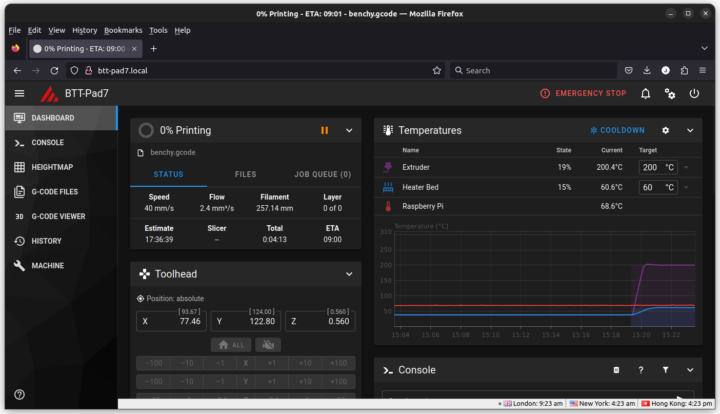
Task: Toggle motors off button in Toolhead
Action: point(268,345)
